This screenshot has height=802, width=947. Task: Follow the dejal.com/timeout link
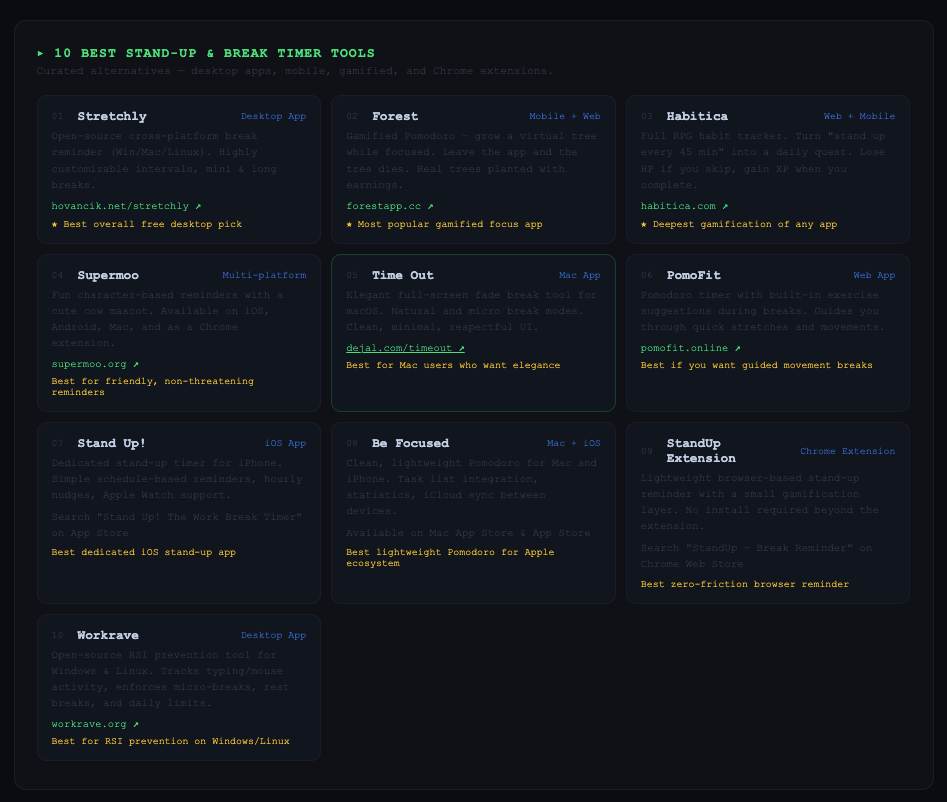click(405, 348)
